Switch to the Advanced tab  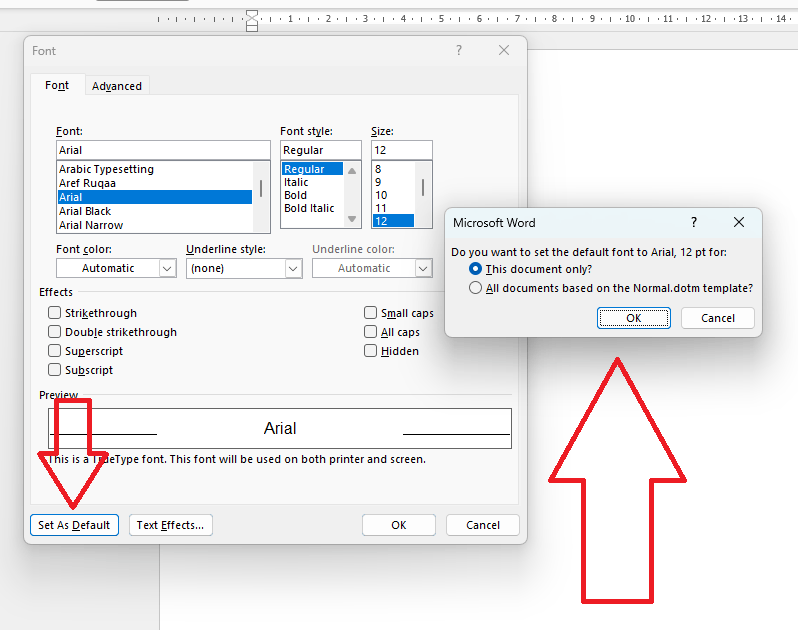click(117, 86)
